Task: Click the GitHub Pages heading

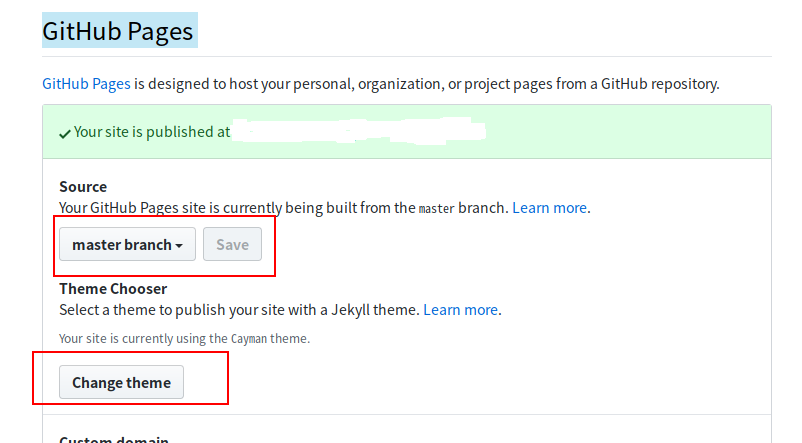Action: (118, 31)
